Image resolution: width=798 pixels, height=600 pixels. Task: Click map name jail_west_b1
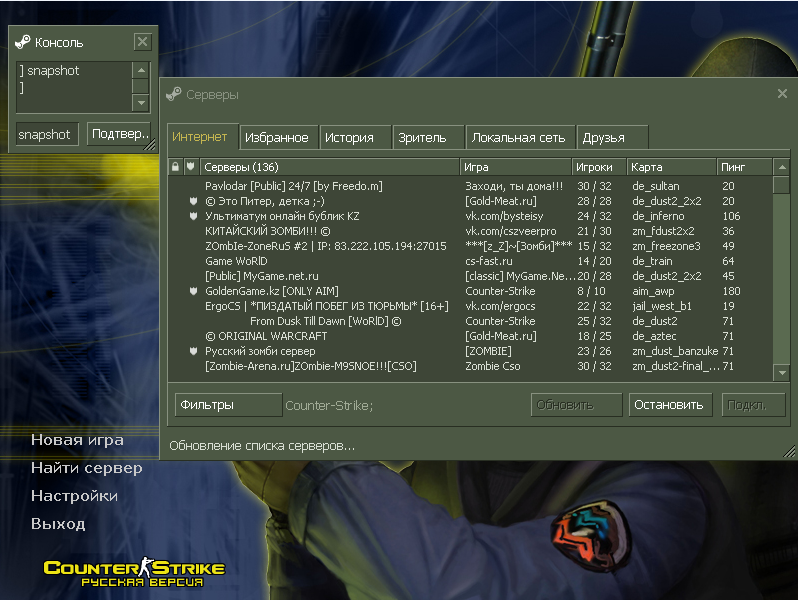[x=662, y=306]
